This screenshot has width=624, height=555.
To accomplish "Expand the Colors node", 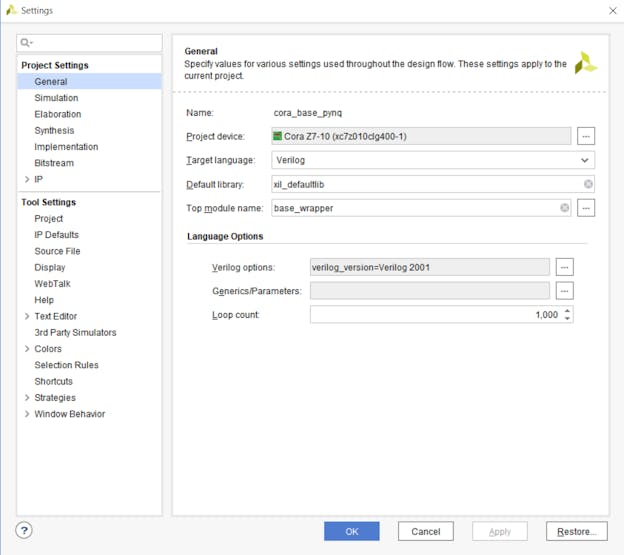I will [x=27, y=349].
